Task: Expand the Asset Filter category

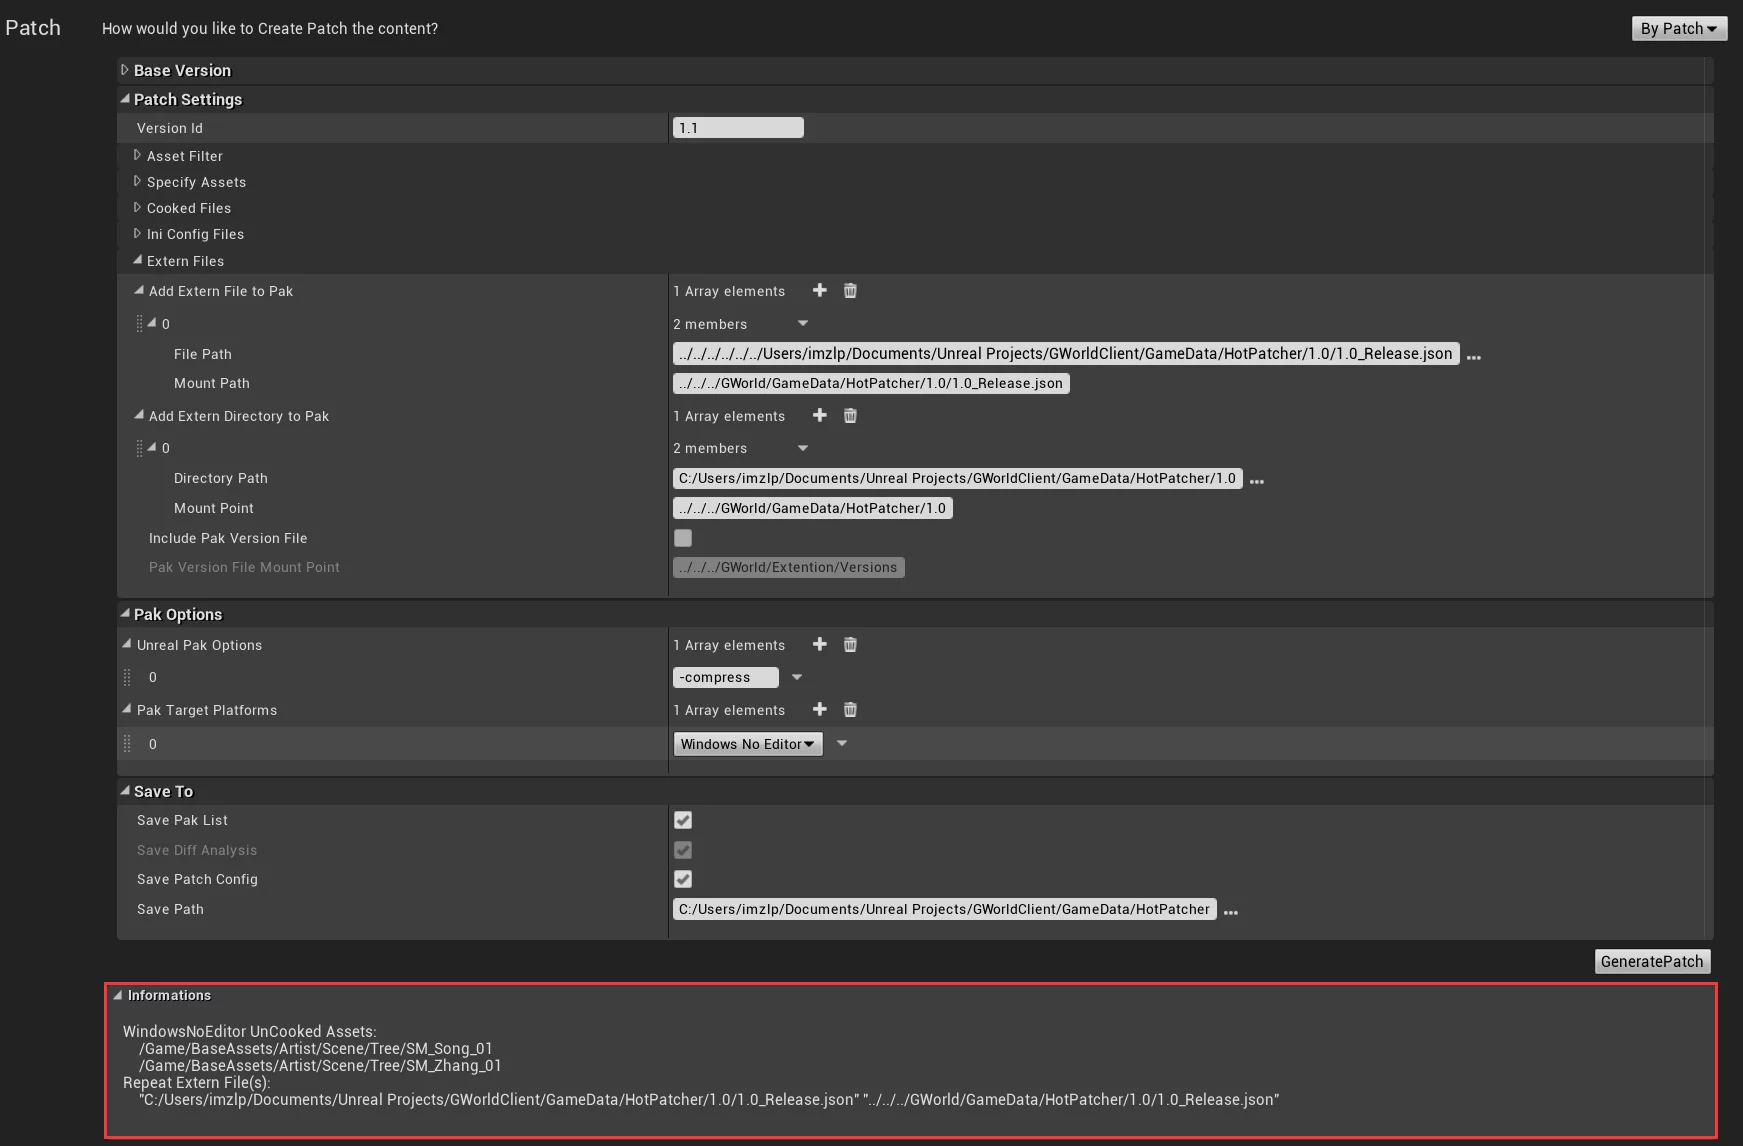Action: [138, 155]
